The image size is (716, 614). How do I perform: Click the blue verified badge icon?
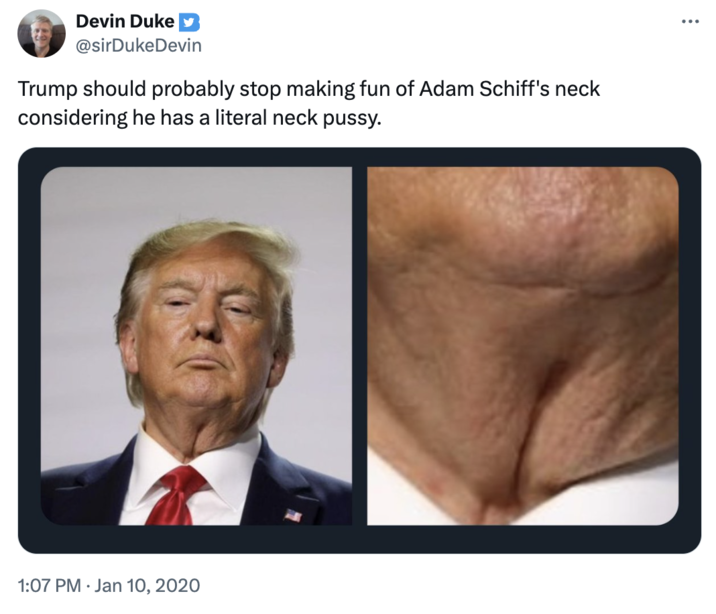point(189,21)
